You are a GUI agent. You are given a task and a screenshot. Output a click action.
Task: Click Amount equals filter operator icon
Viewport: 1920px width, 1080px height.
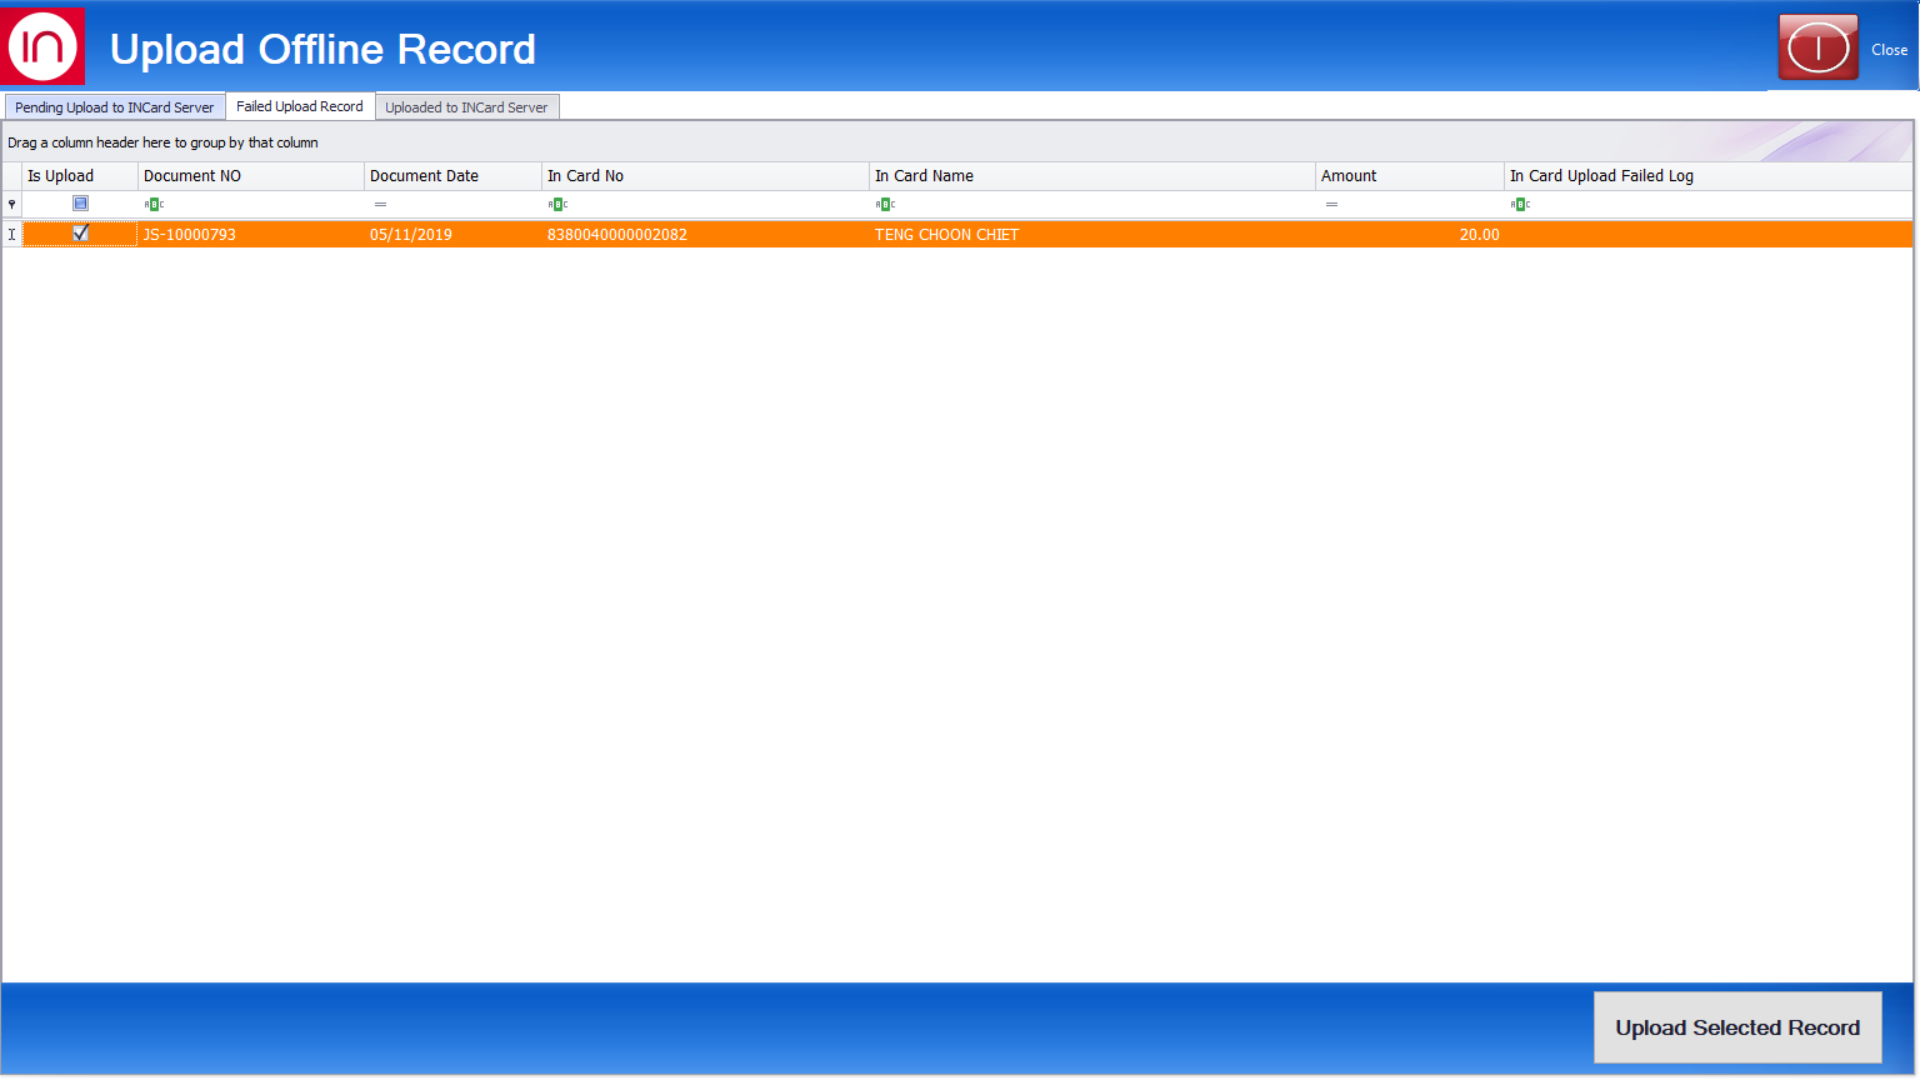(x=1331, y=204)
